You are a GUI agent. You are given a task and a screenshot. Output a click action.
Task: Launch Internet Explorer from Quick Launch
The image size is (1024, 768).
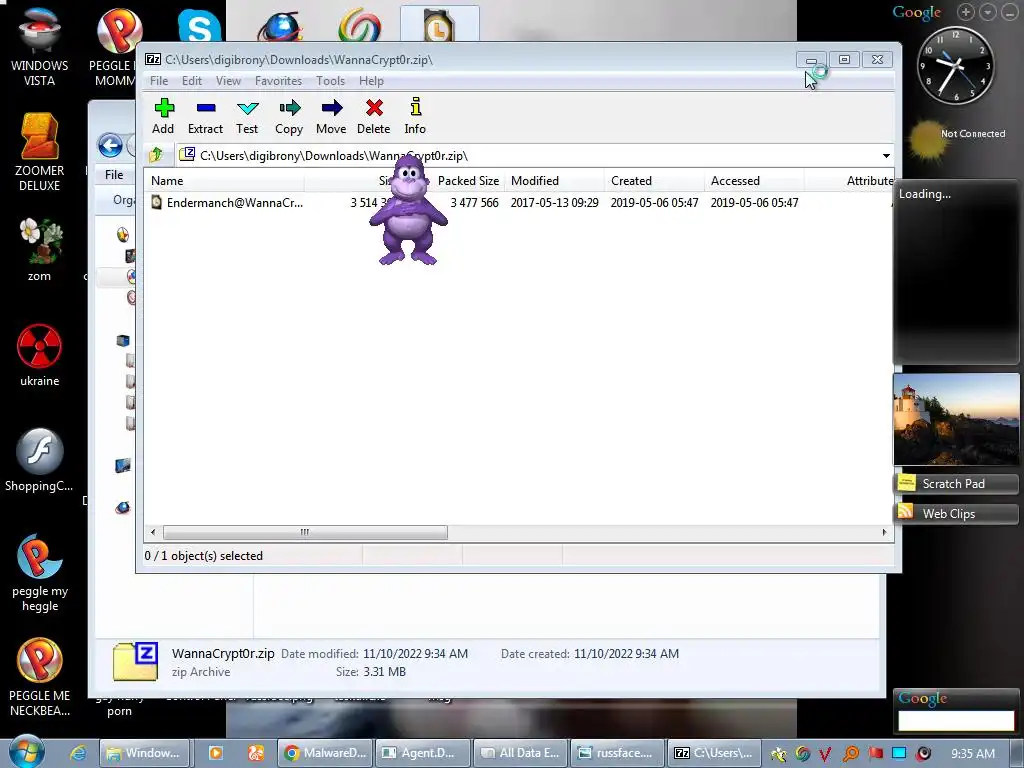tap(78, 753)
